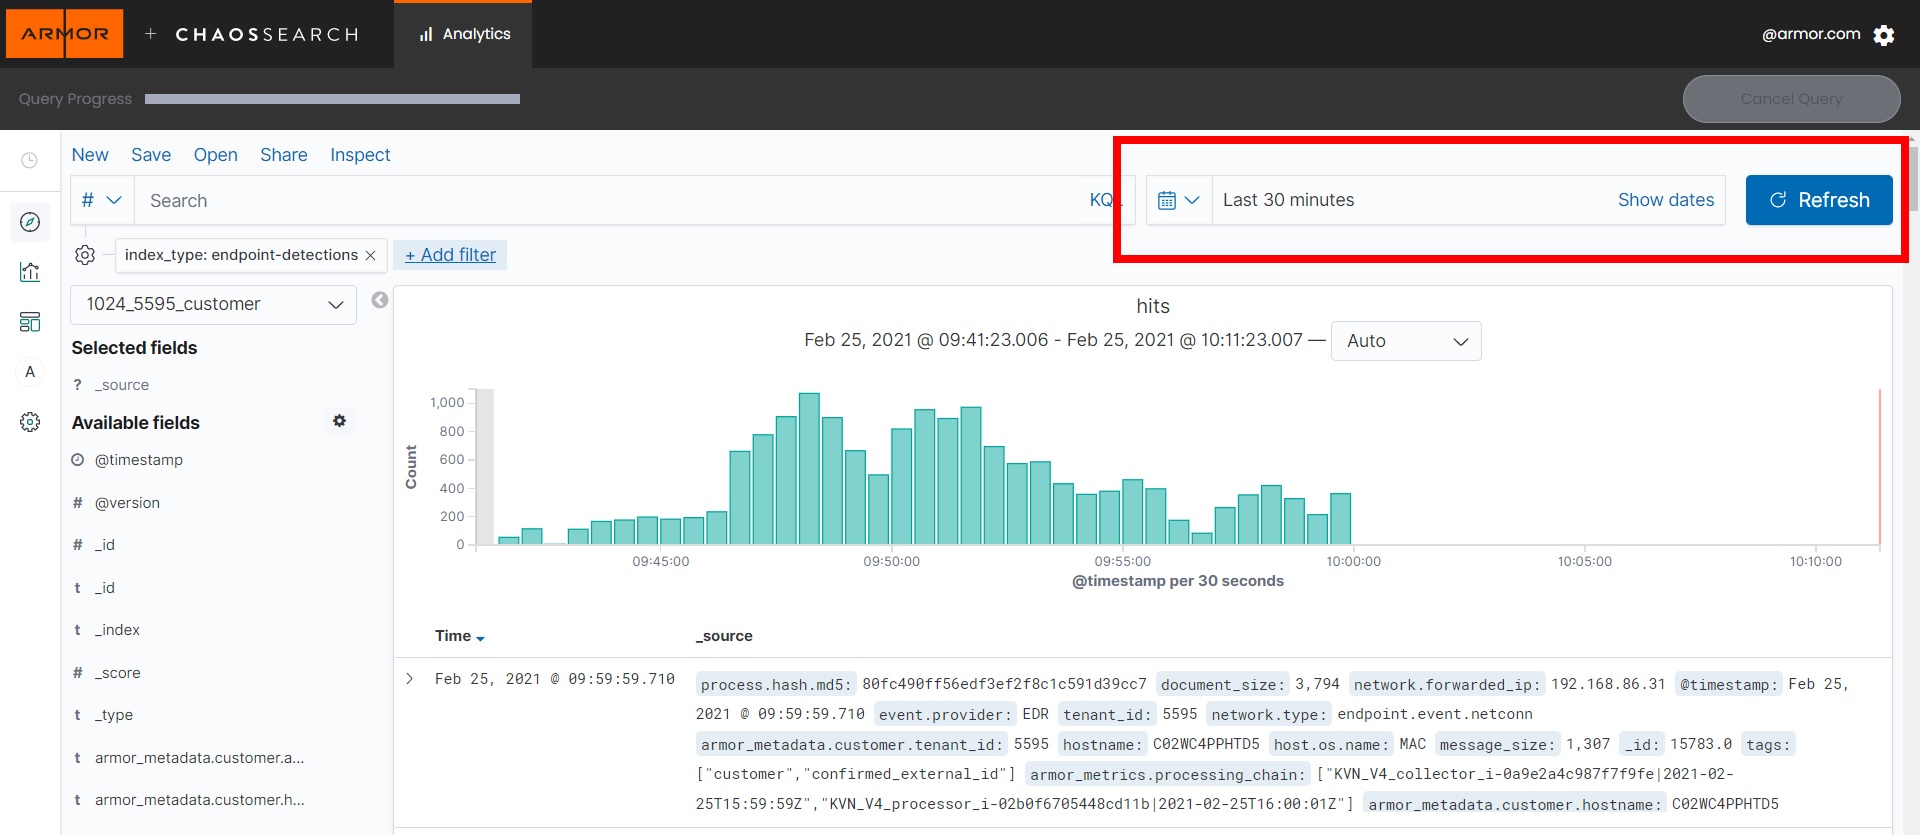Open available fields settings gear

(x=339, y=421)
